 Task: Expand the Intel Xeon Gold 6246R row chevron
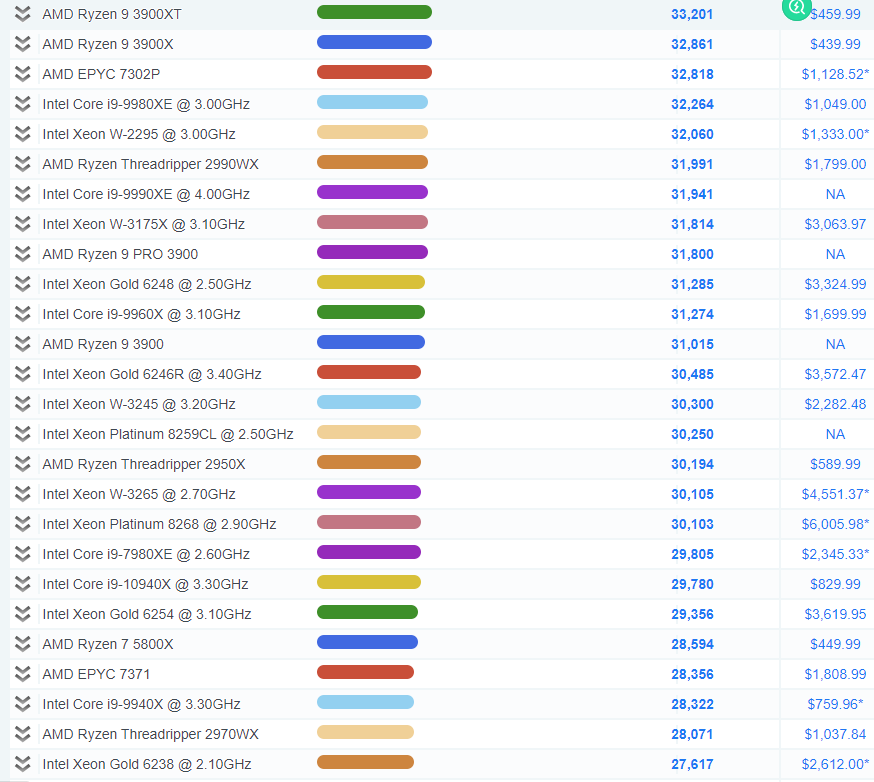click(22, 374)
